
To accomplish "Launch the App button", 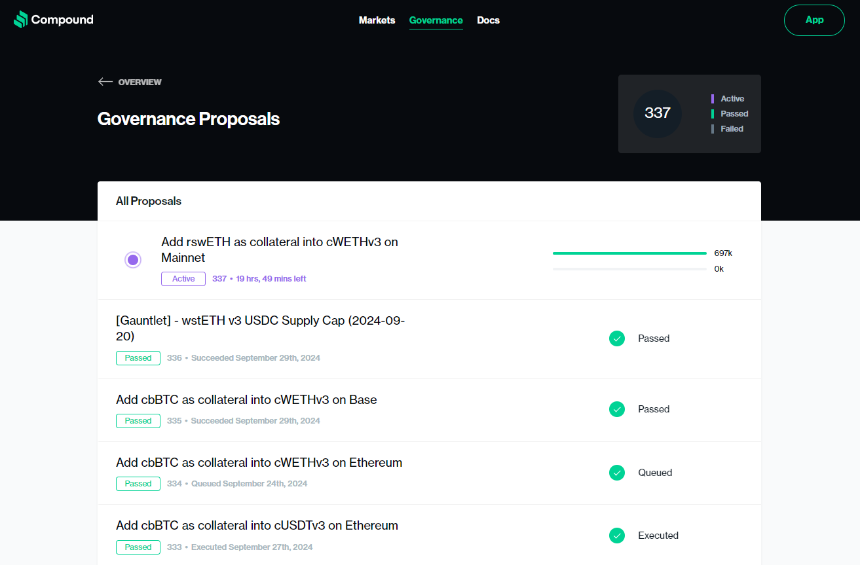I will [x=814, y=20].
